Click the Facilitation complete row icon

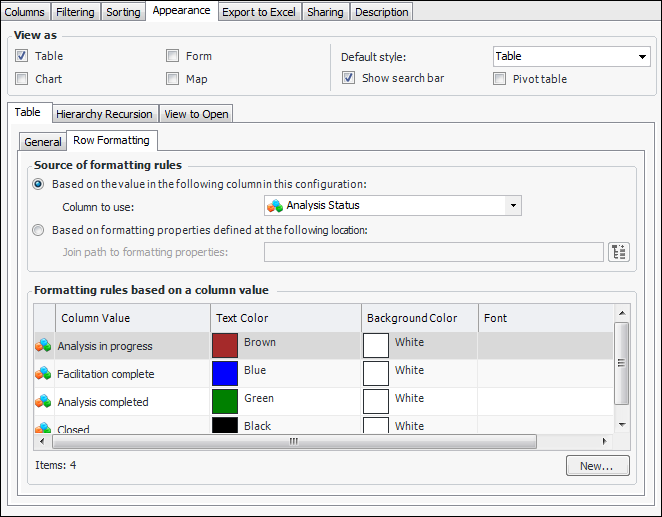(x=43, y=374)
